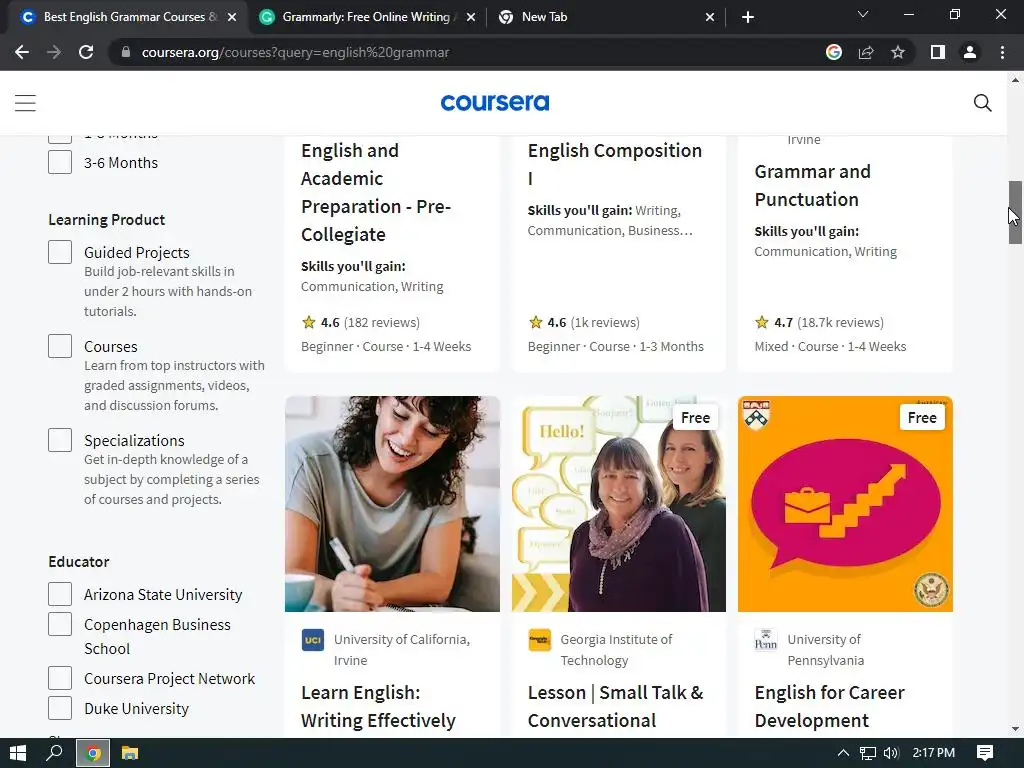Check the Coursera Project Network checkbox
This screenshot has height=768, width=1024.
pyautogui.click(x=60, y=678)
